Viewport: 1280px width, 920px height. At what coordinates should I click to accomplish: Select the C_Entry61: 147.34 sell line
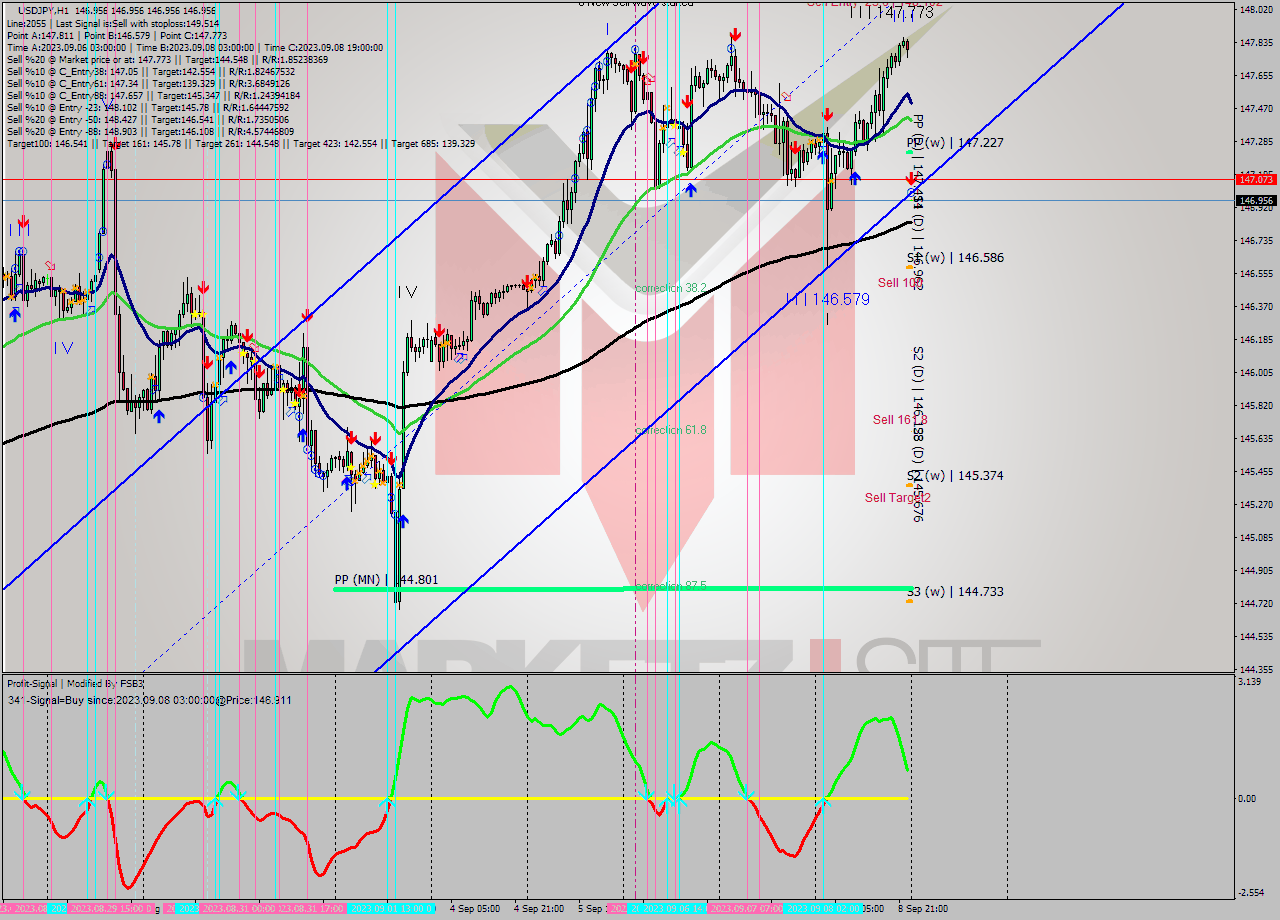[150, 83]
